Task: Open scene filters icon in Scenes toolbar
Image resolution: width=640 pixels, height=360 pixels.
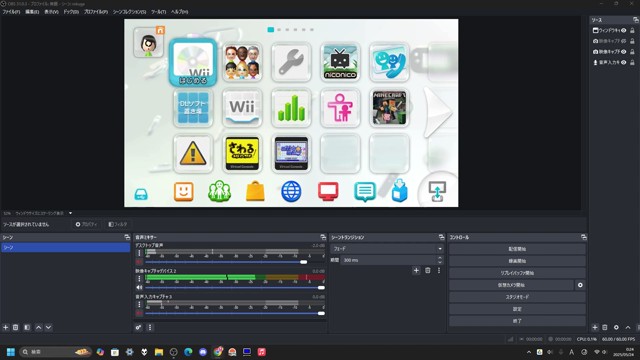Action: coord(27,327)
